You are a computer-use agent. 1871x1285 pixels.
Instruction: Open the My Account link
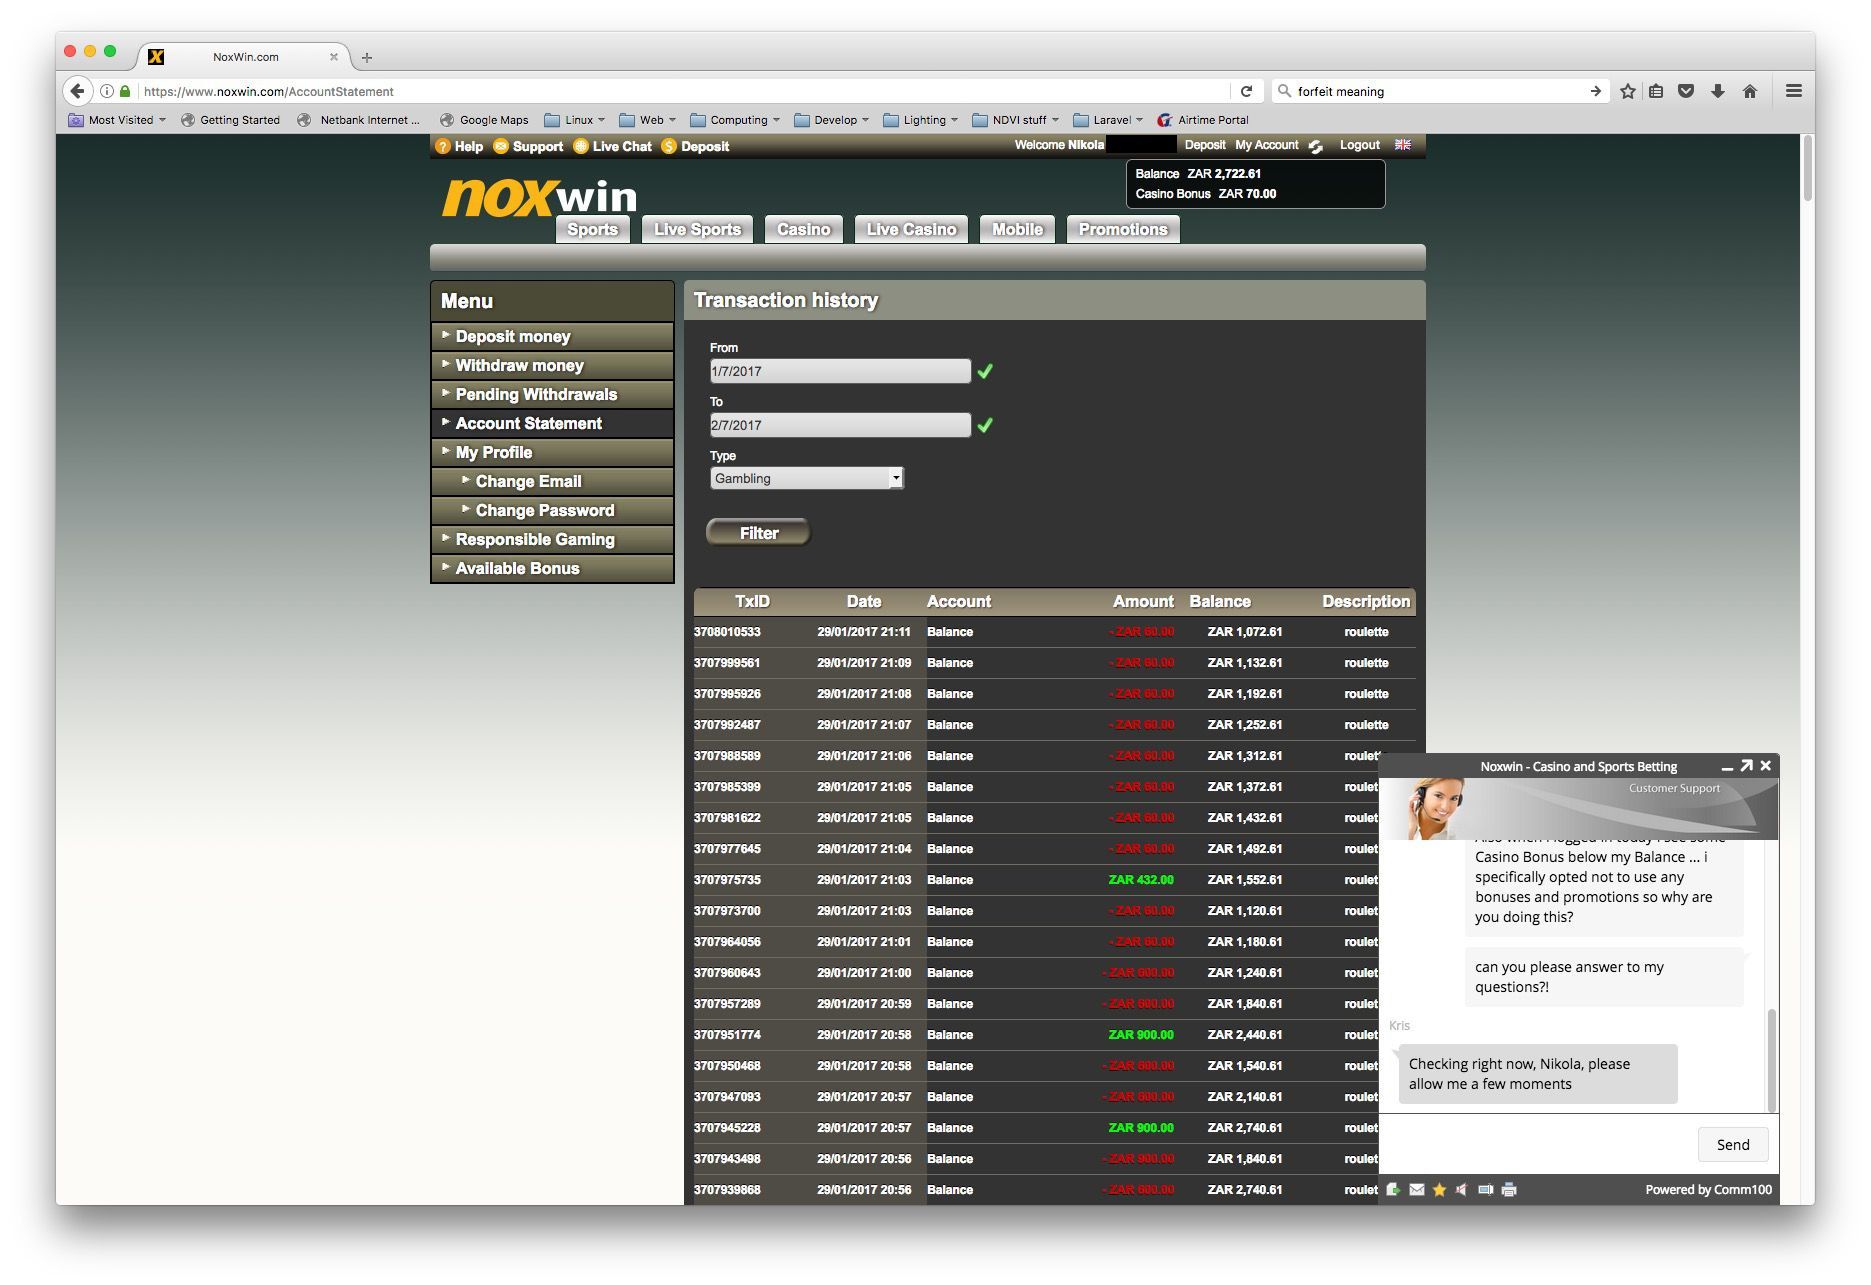[1266, 145]
